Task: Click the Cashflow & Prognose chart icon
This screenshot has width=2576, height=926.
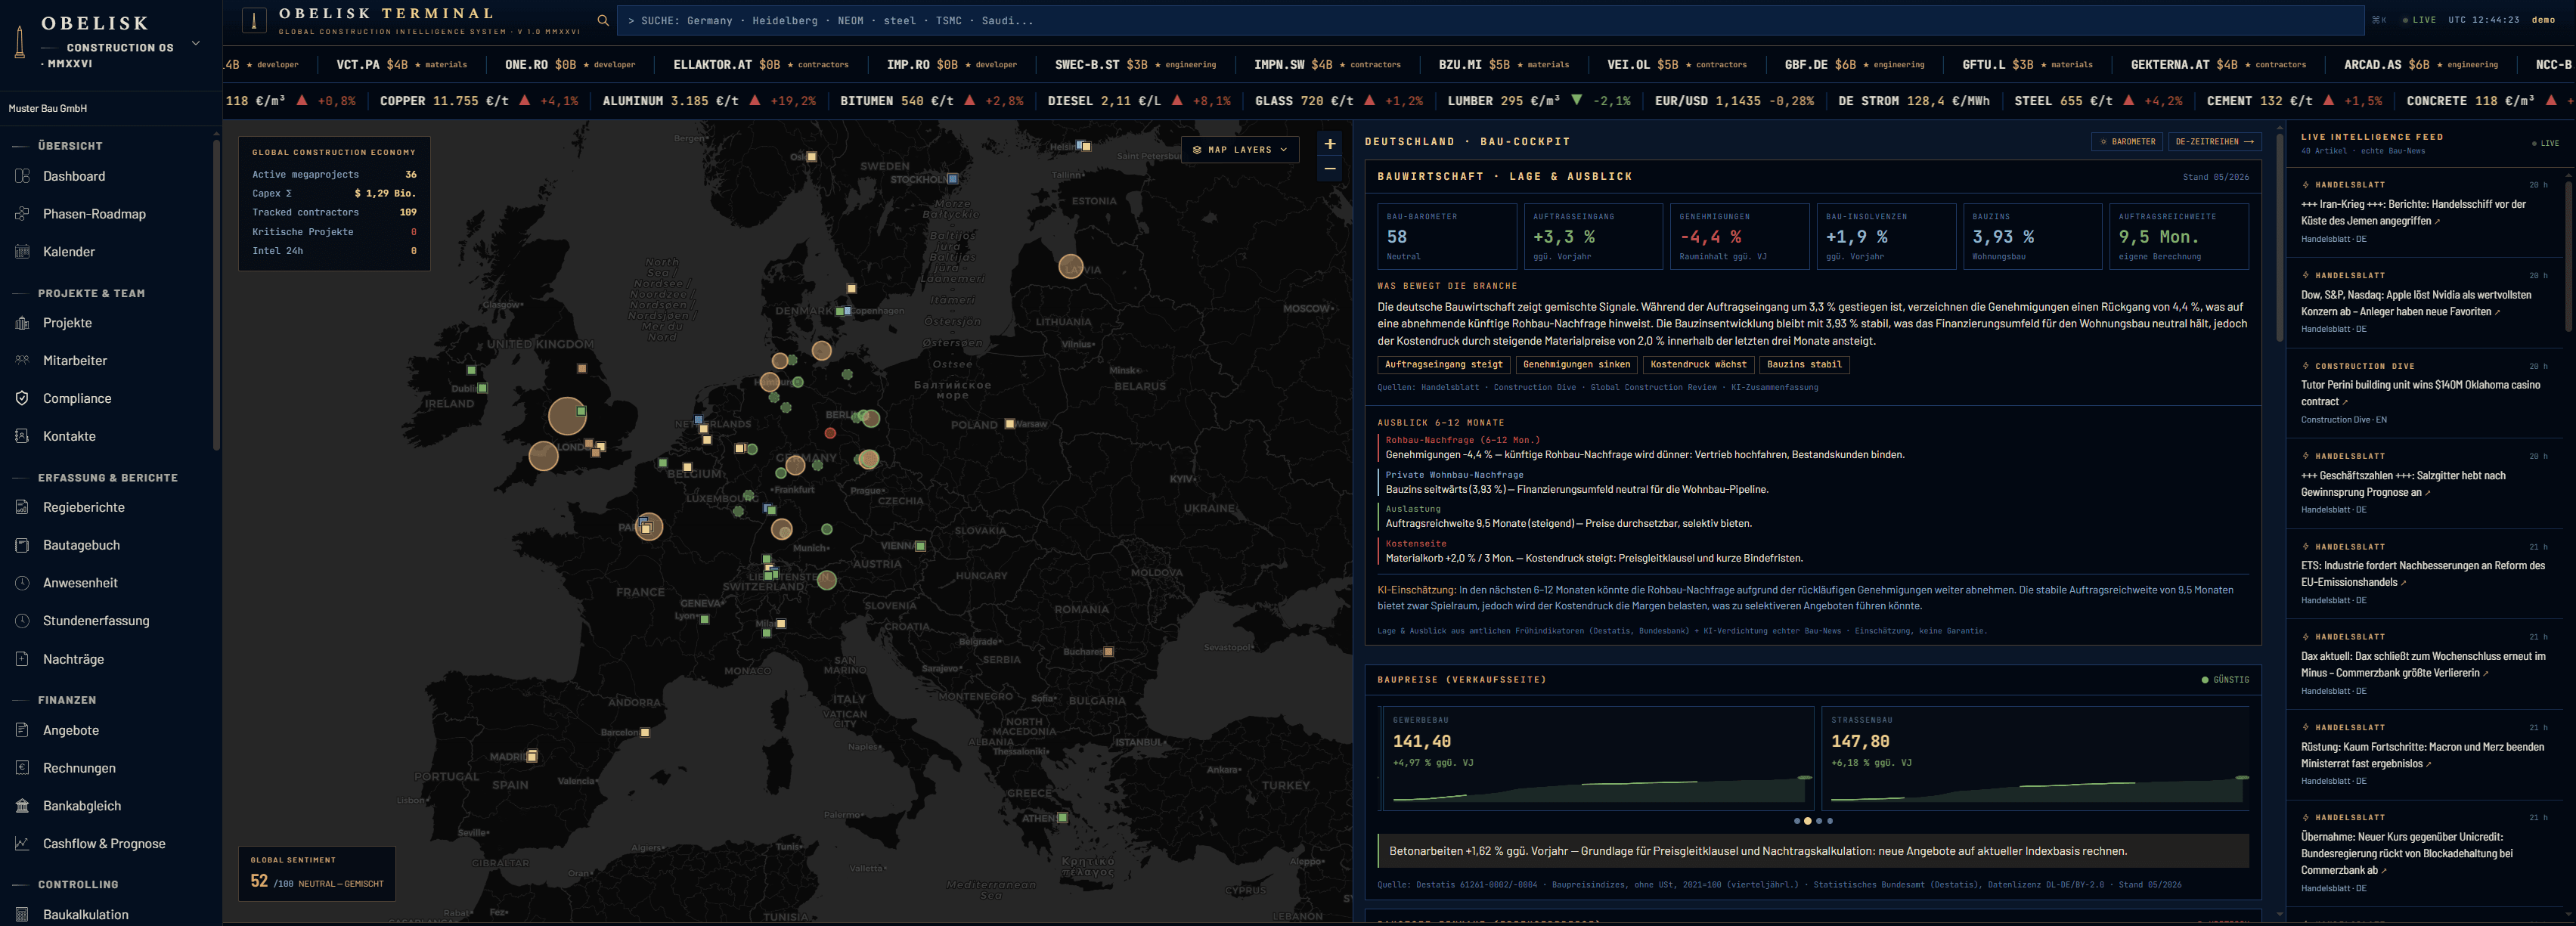Action: coord(22,844)
